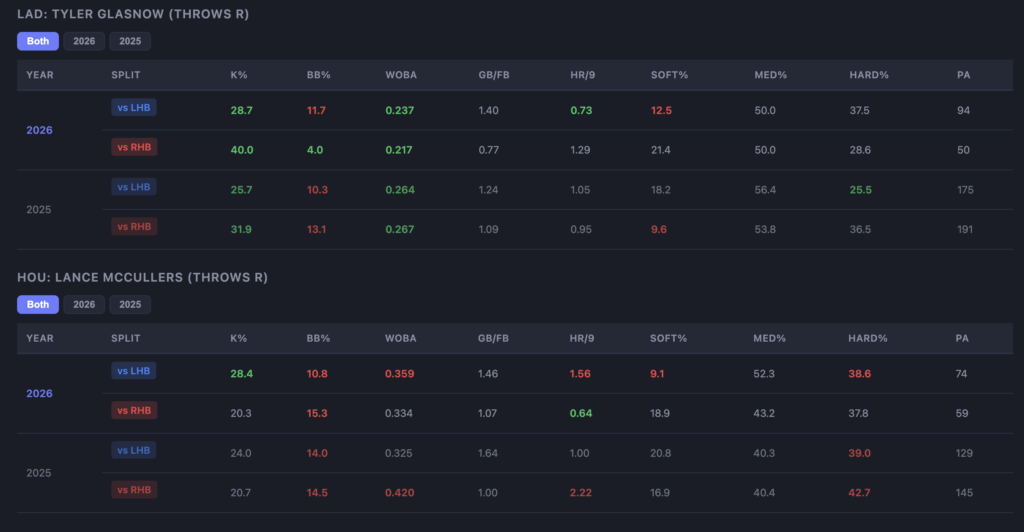This screenshot has height=532, width=1024.
Task: Click the 13.1 BB% value
Action: [317, 229]
